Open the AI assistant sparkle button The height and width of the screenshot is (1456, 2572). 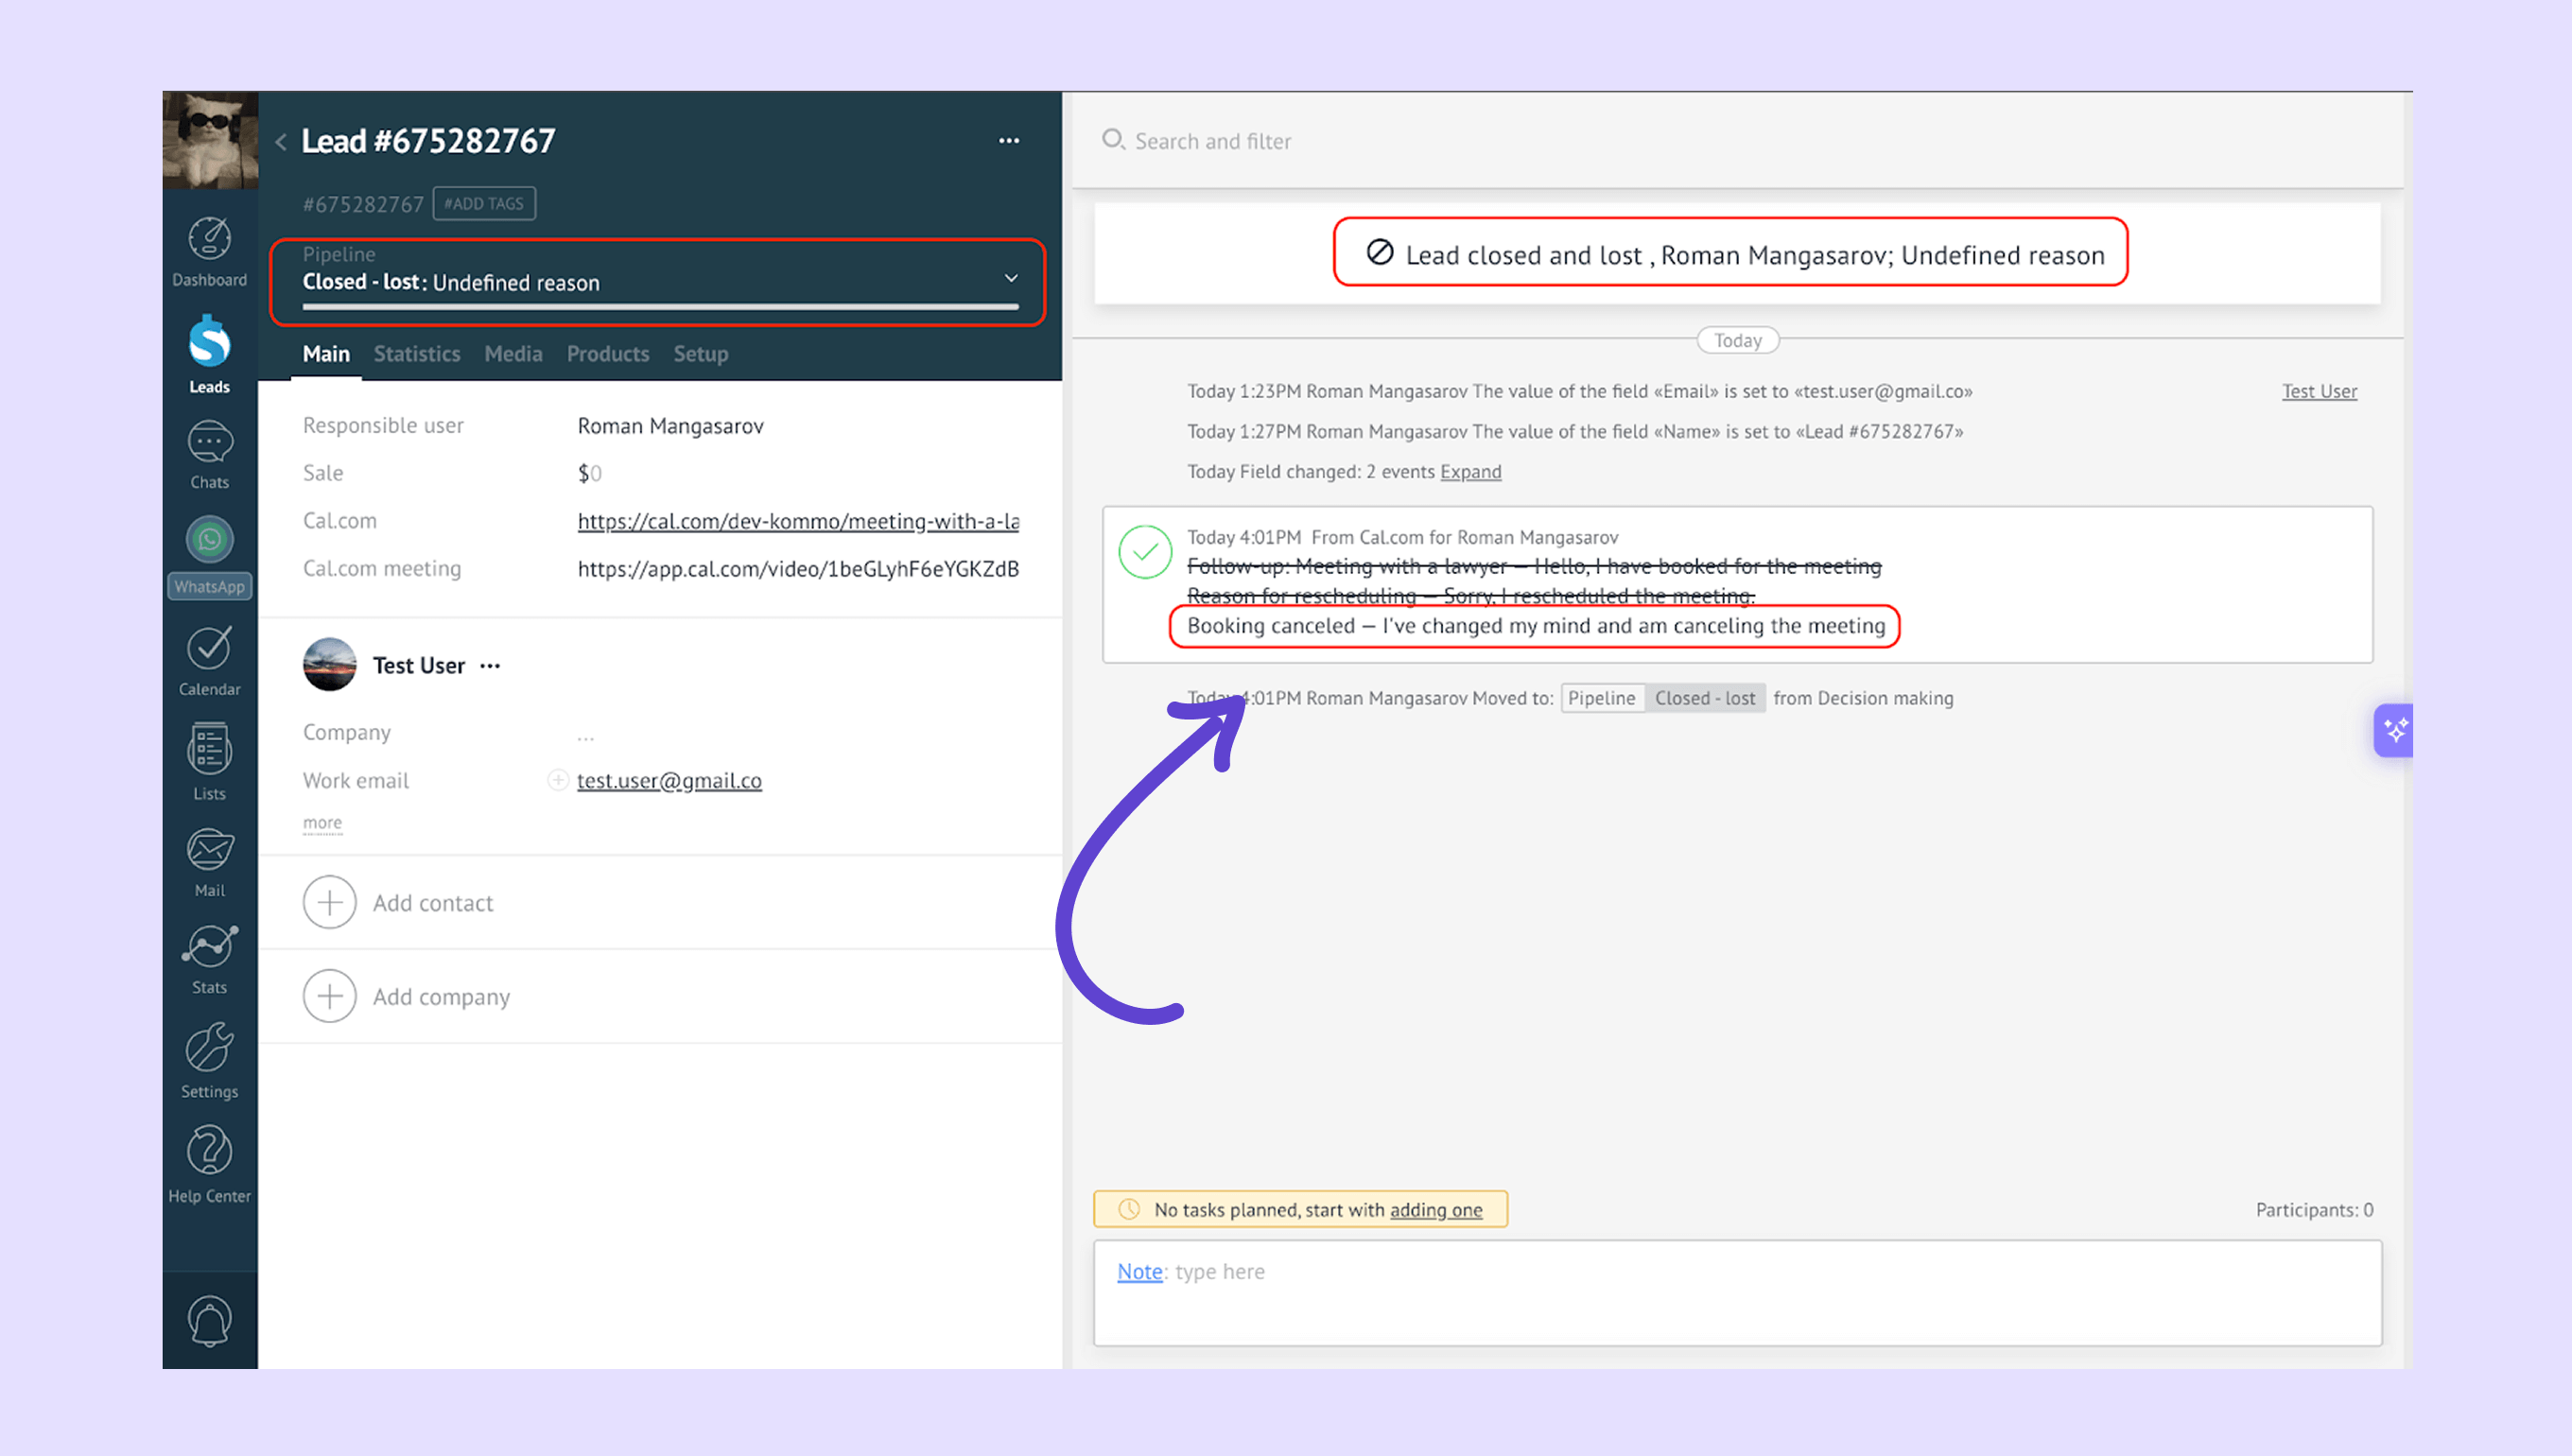pos(2394,730)
